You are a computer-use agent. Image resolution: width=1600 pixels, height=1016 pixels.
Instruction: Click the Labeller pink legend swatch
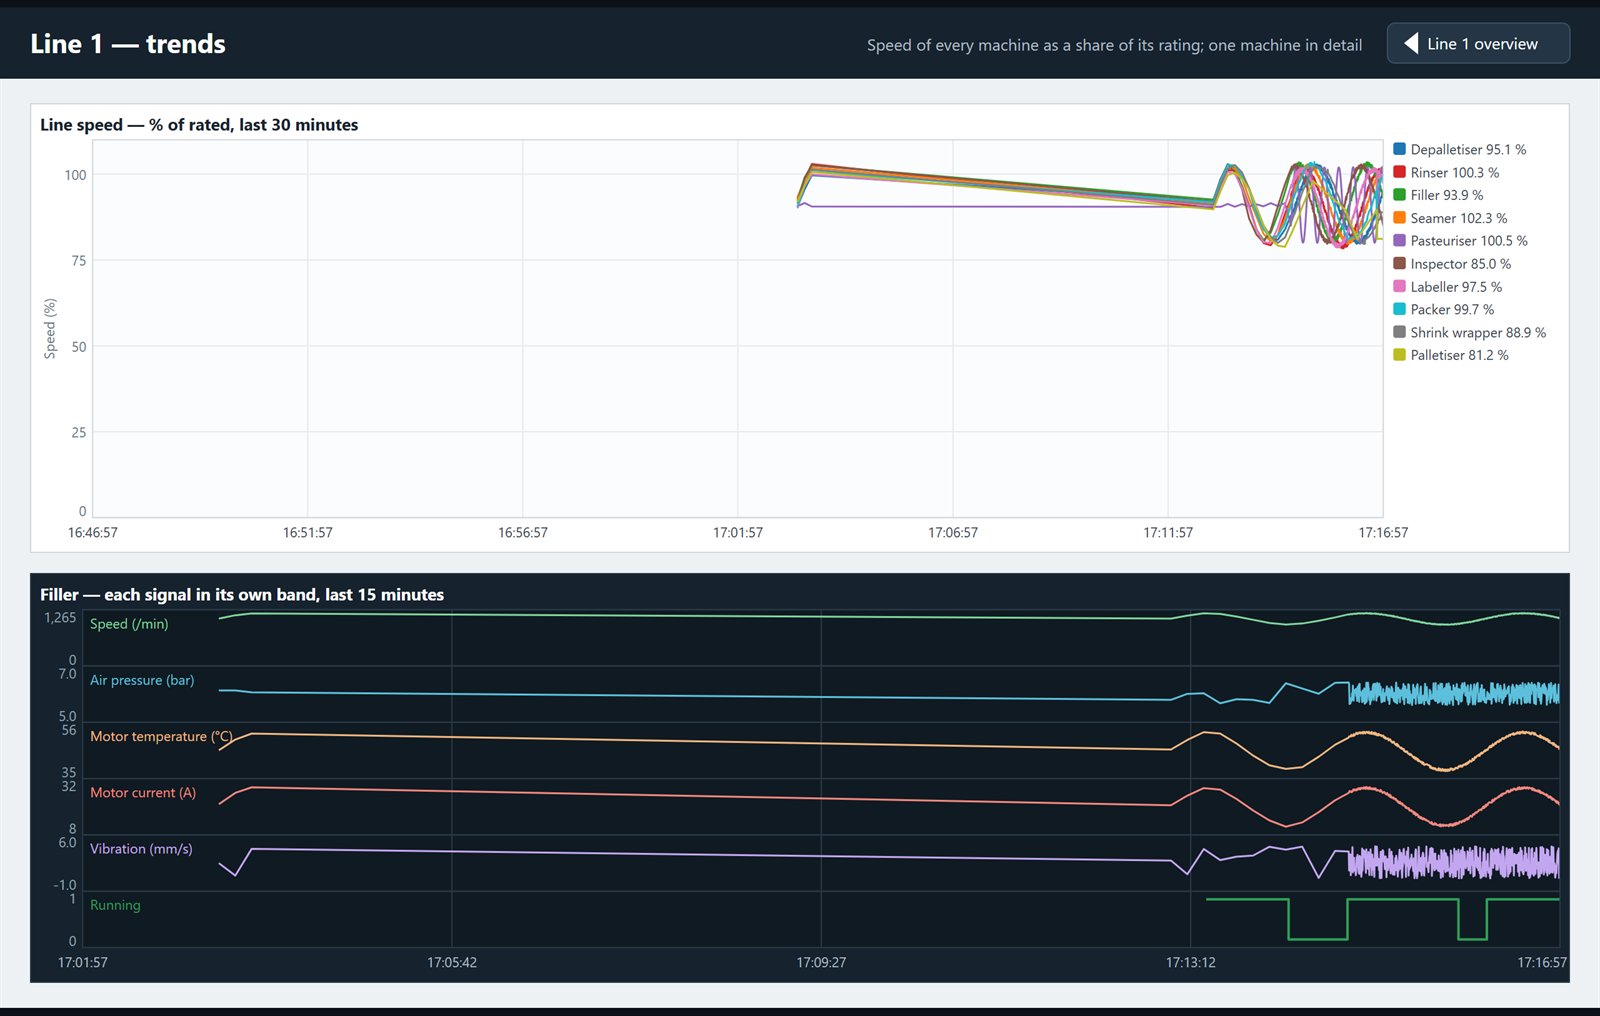click(x=1399, y=286)
